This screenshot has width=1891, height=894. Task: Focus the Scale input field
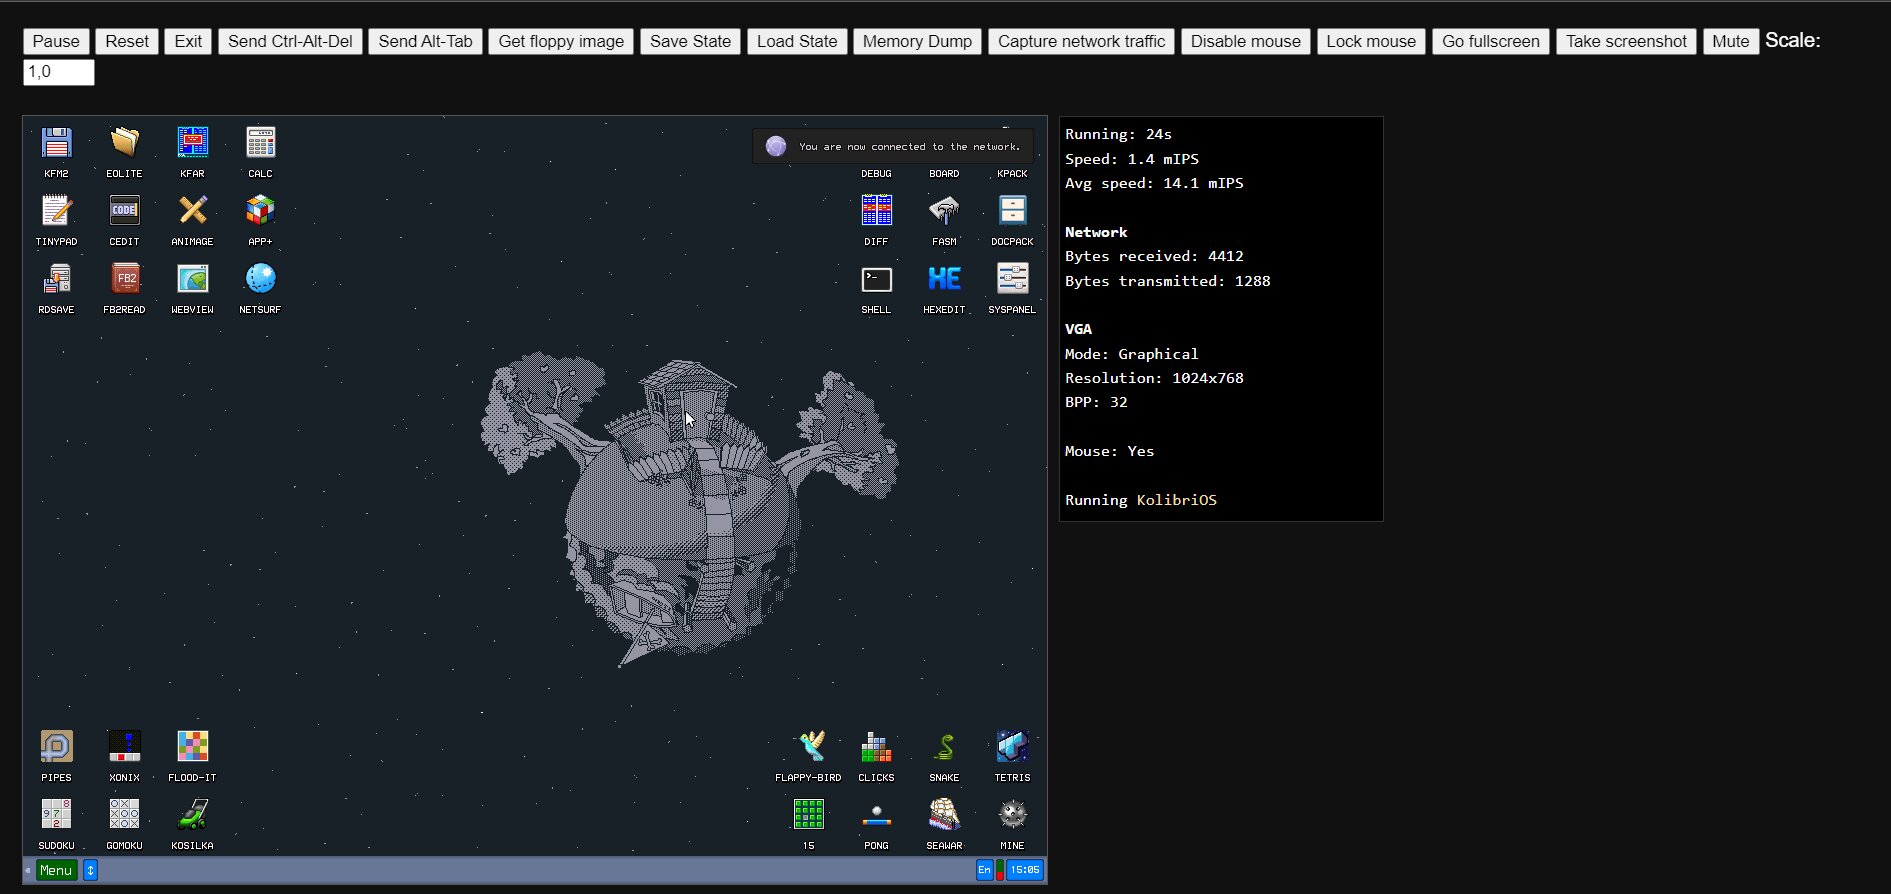pyautogui.click(x=59, y=72)
